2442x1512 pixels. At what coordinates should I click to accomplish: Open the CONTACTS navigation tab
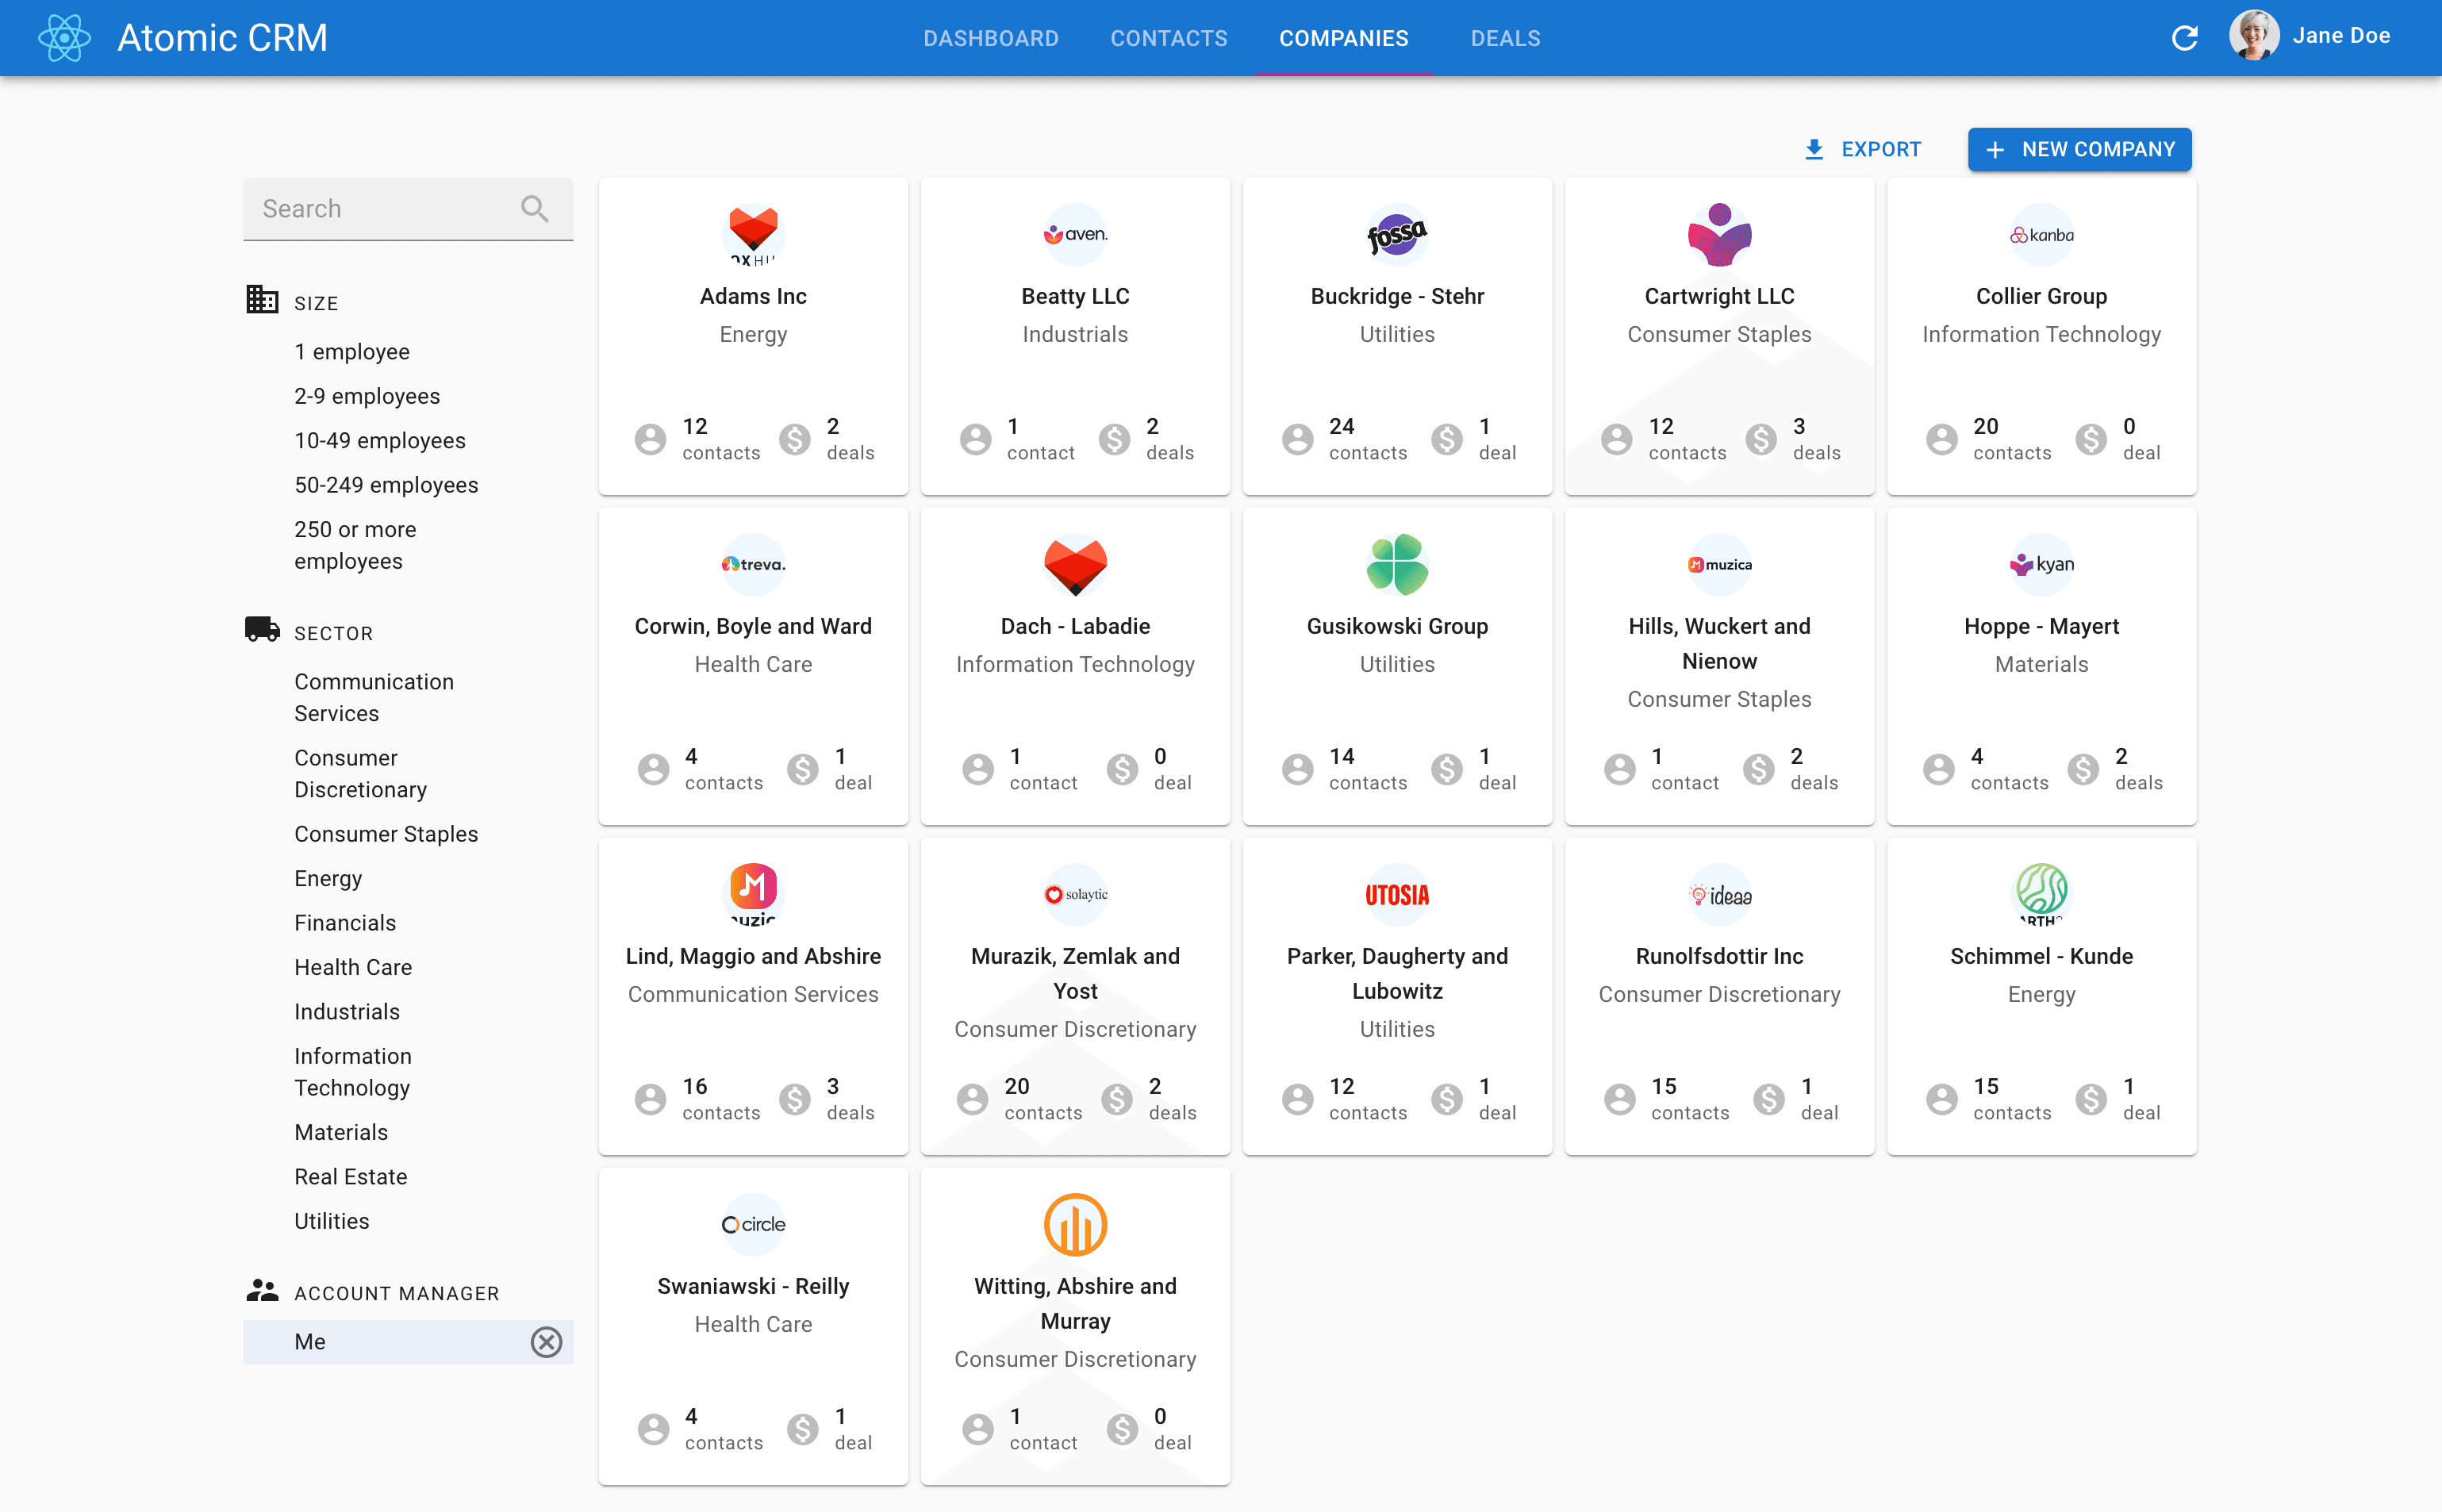pos(1169,36)
